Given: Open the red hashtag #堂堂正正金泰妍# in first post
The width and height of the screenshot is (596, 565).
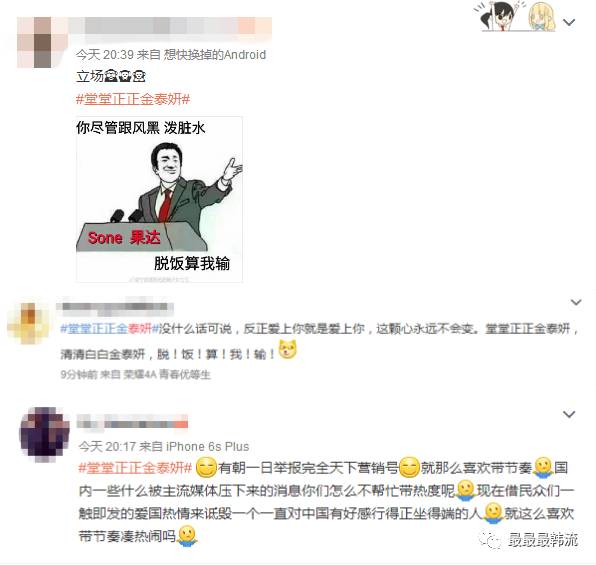Looking at the screenshot, I should [133, 99].
